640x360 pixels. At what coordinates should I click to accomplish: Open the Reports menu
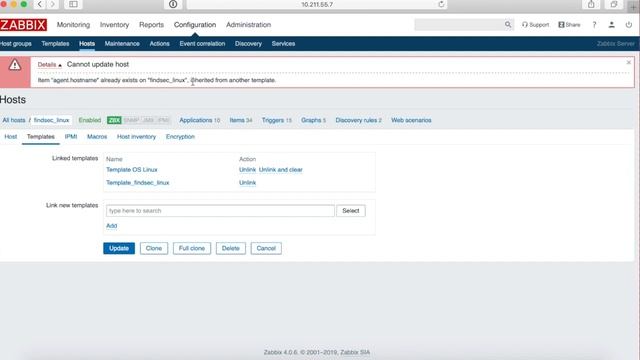pos(151,24)
